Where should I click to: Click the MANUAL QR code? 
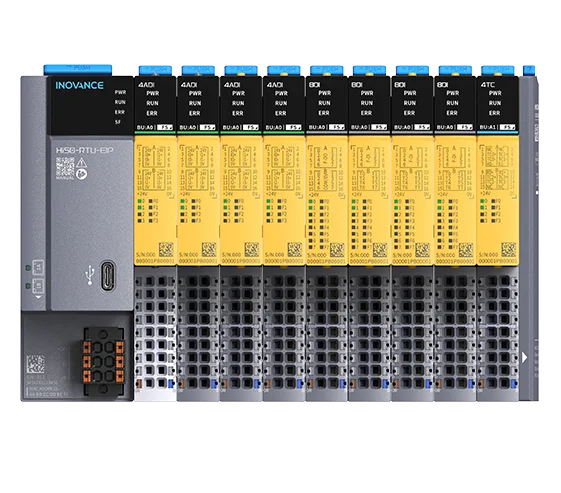click(65, 167)
